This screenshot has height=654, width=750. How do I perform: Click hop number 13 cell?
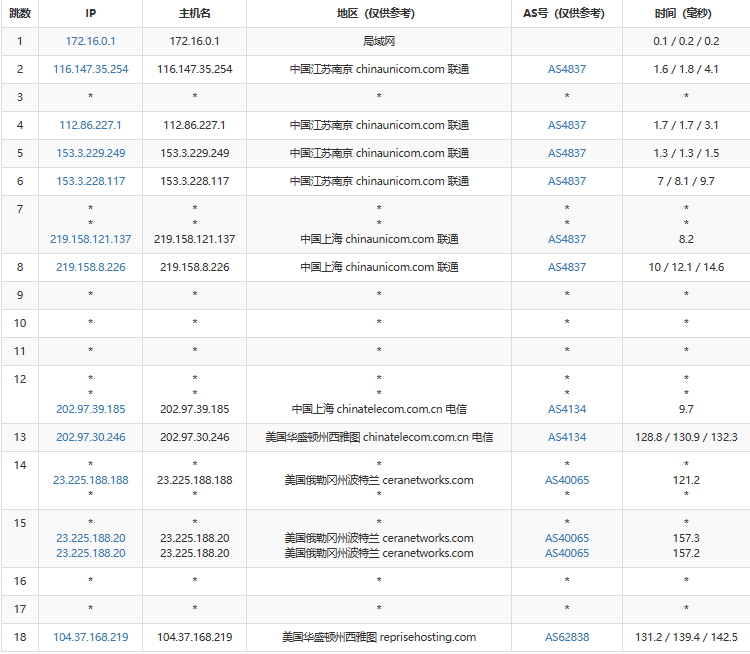coord(20,437)
